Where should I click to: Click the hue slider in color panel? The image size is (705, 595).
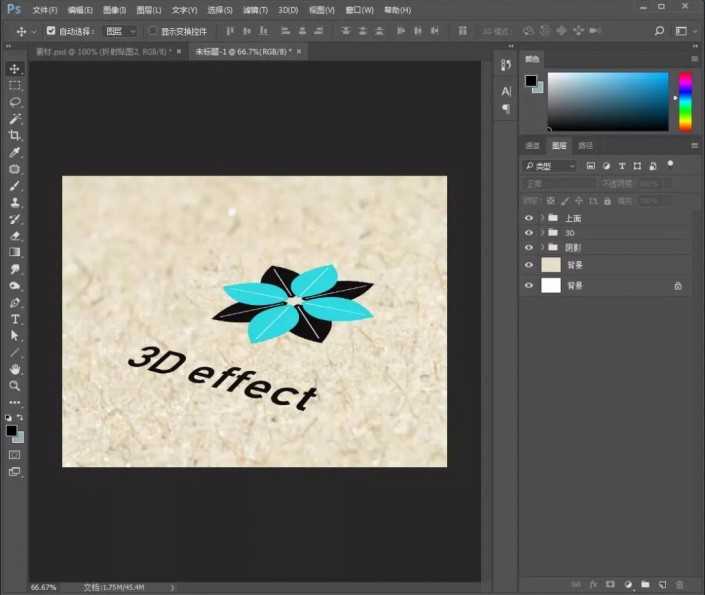tap(685, 101)
